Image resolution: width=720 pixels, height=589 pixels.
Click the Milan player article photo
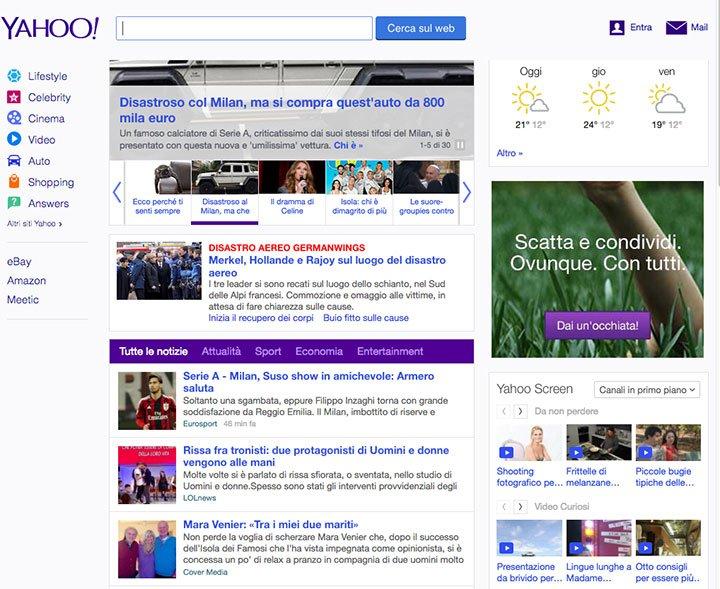(147, 401)
